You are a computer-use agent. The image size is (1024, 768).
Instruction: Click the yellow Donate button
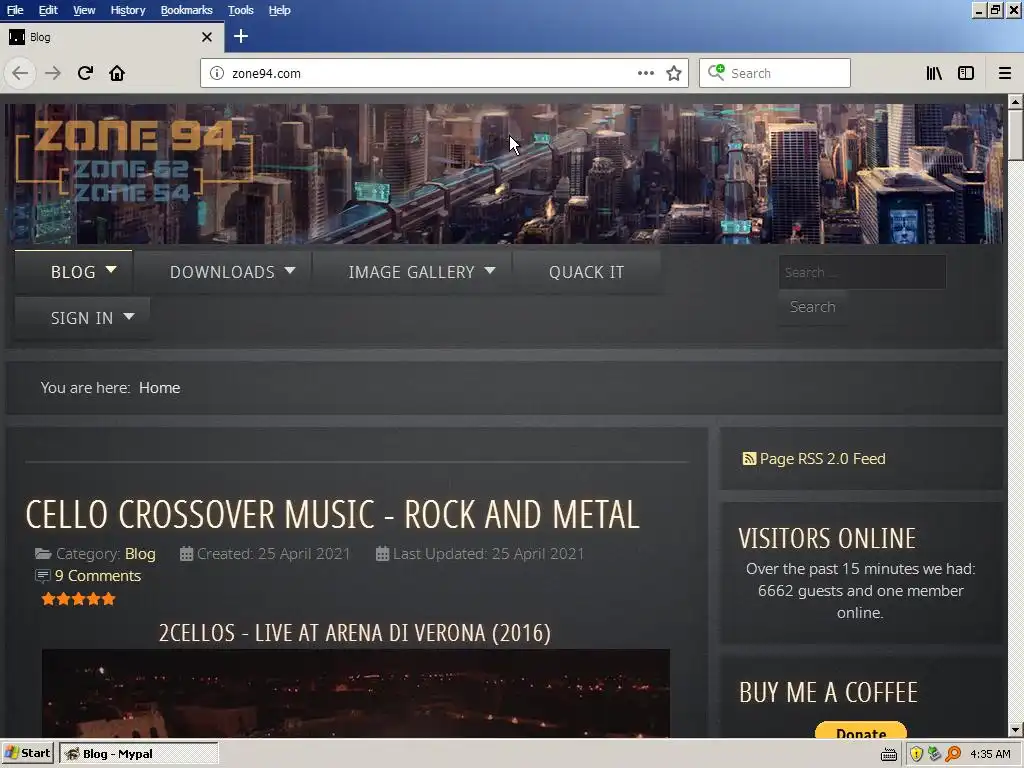(x=861, y=730)
